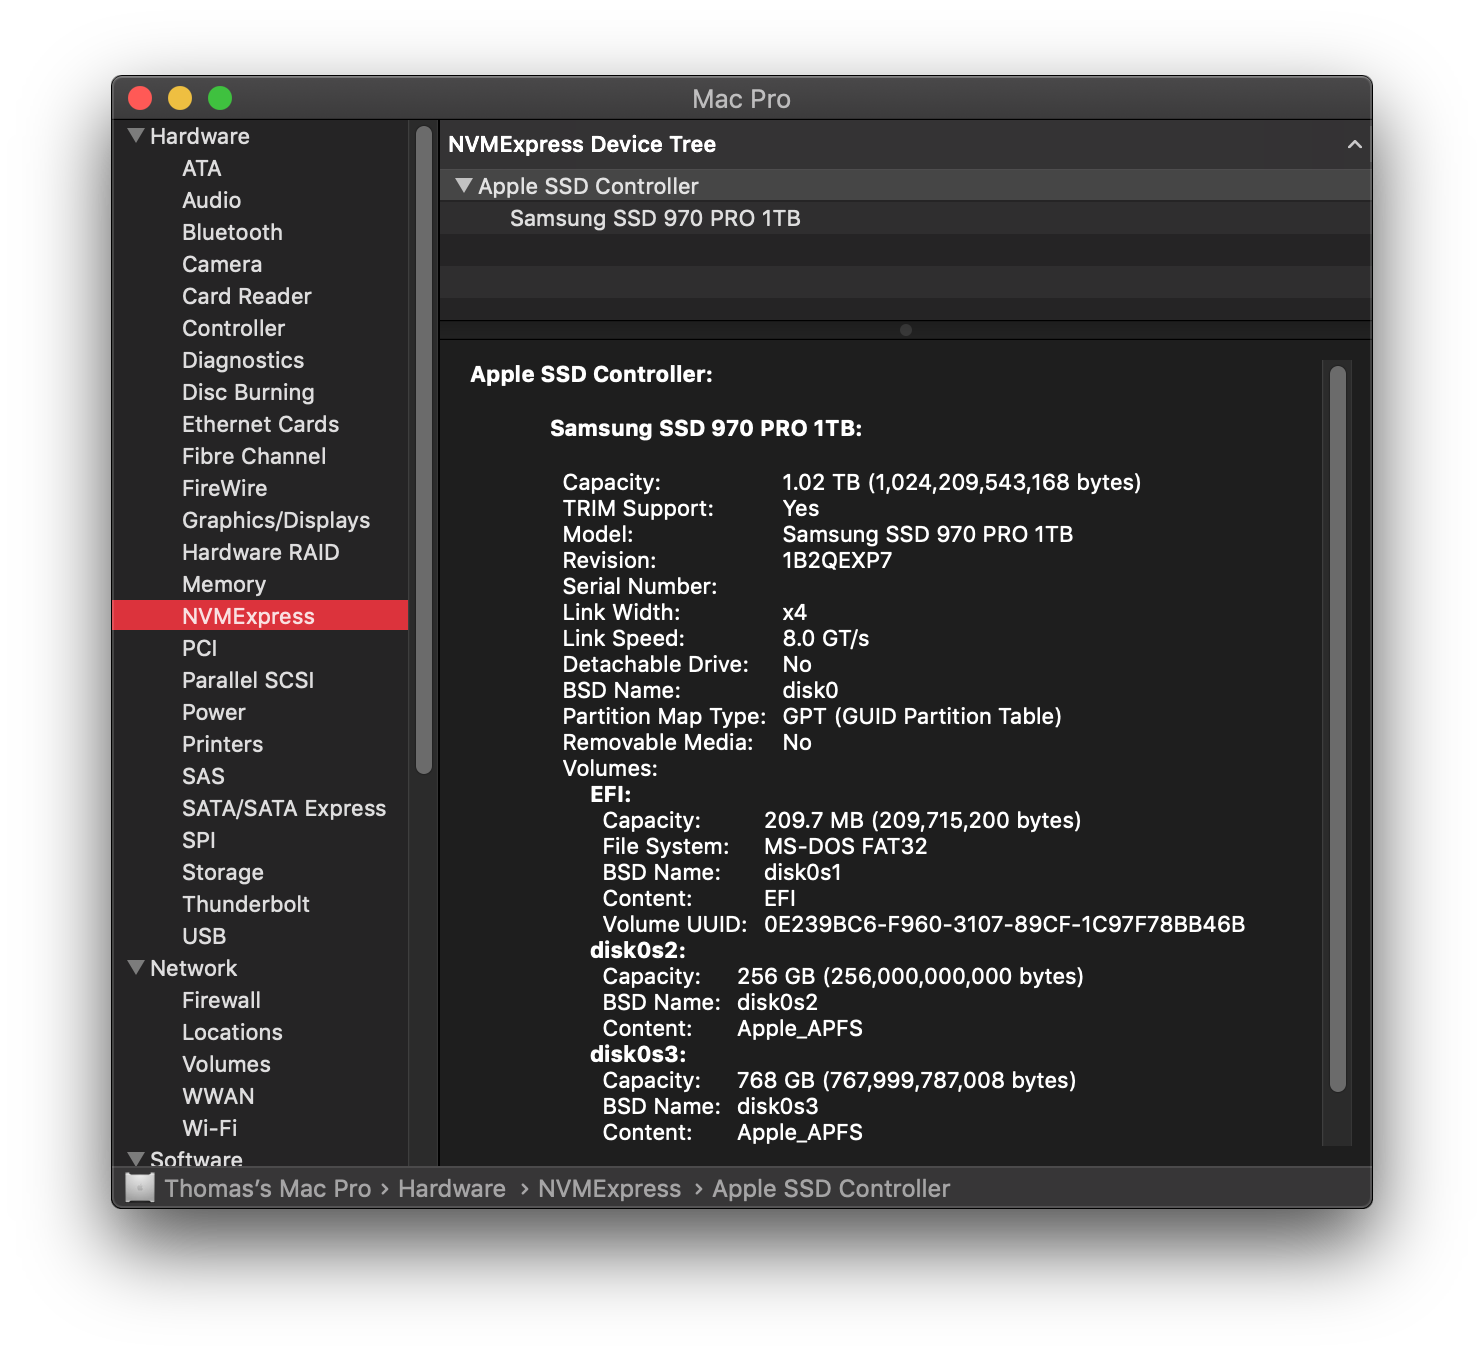This screenshot has height=1356, width=1484.
Task: Show SPI information
Action: point(199,840)
